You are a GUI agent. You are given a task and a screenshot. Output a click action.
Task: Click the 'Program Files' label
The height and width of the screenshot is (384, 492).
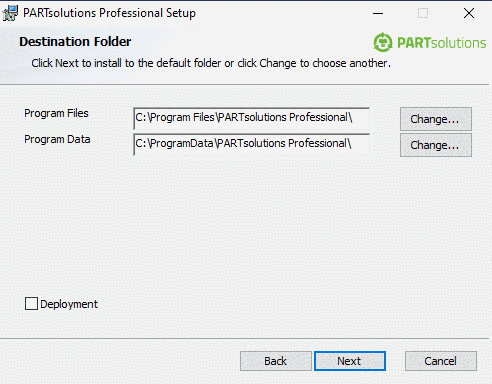pos(56,113)
